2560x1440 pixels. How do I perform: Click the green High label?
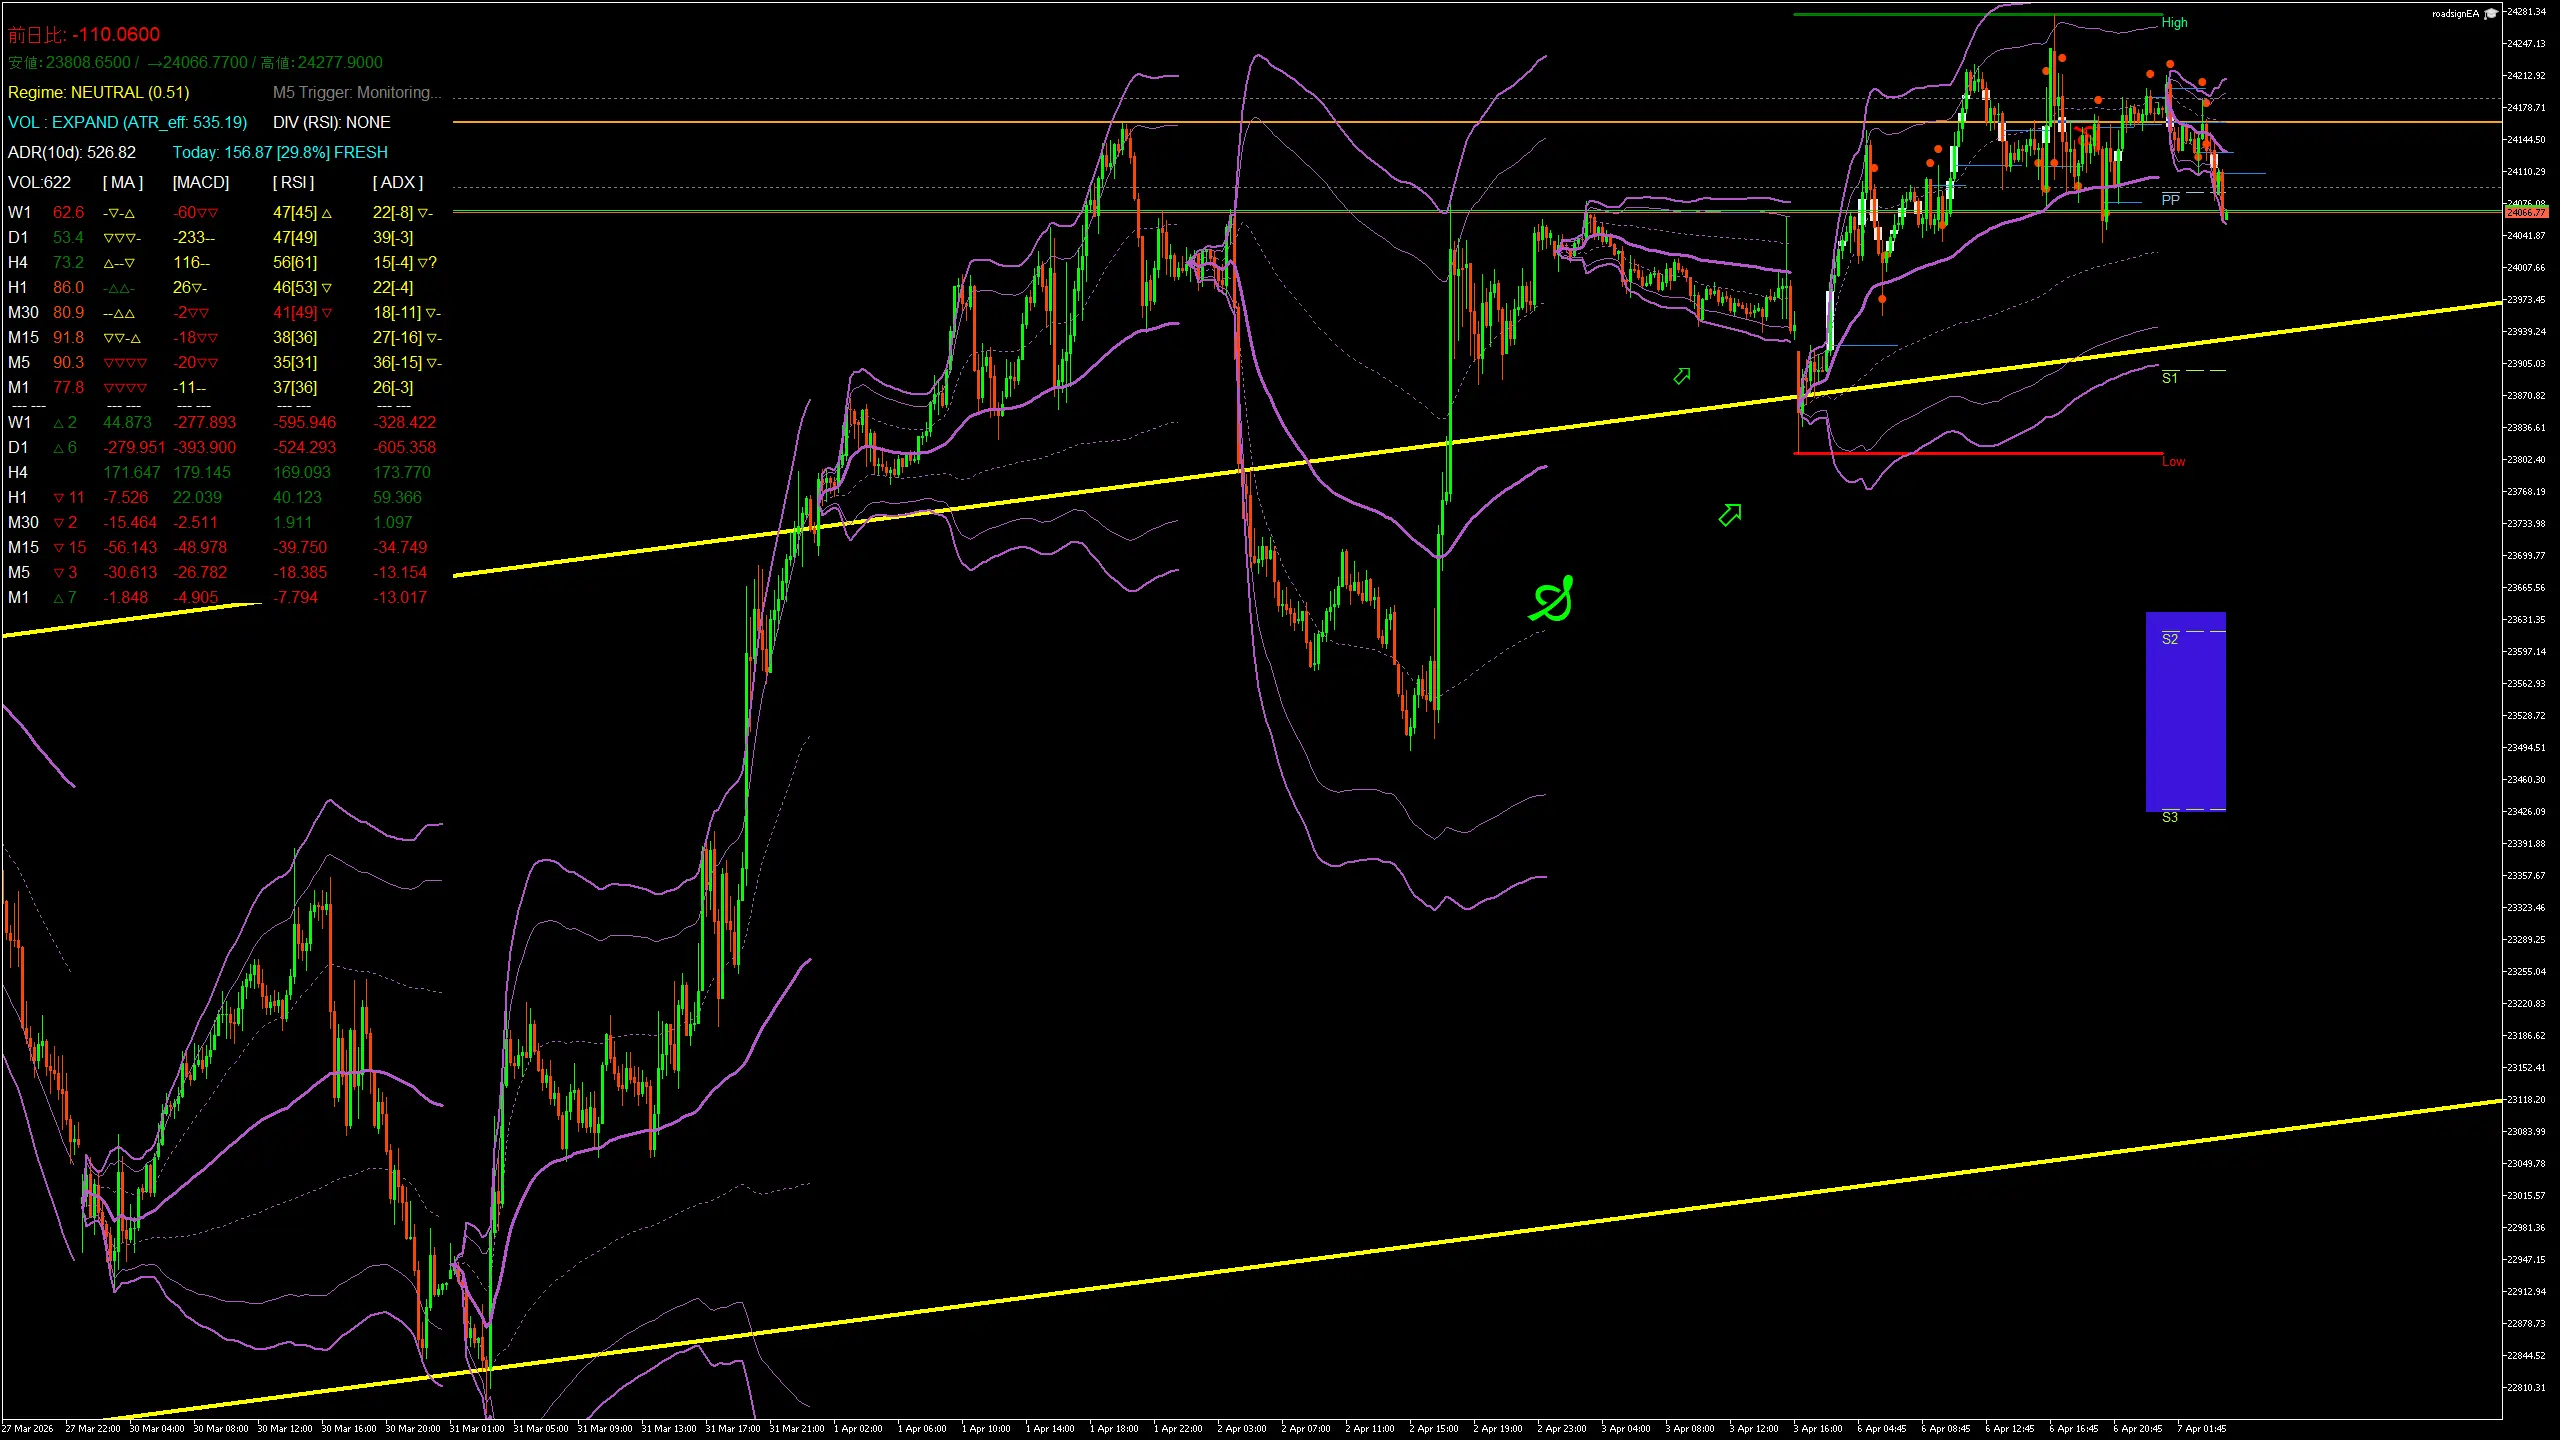pos(2174,22)
